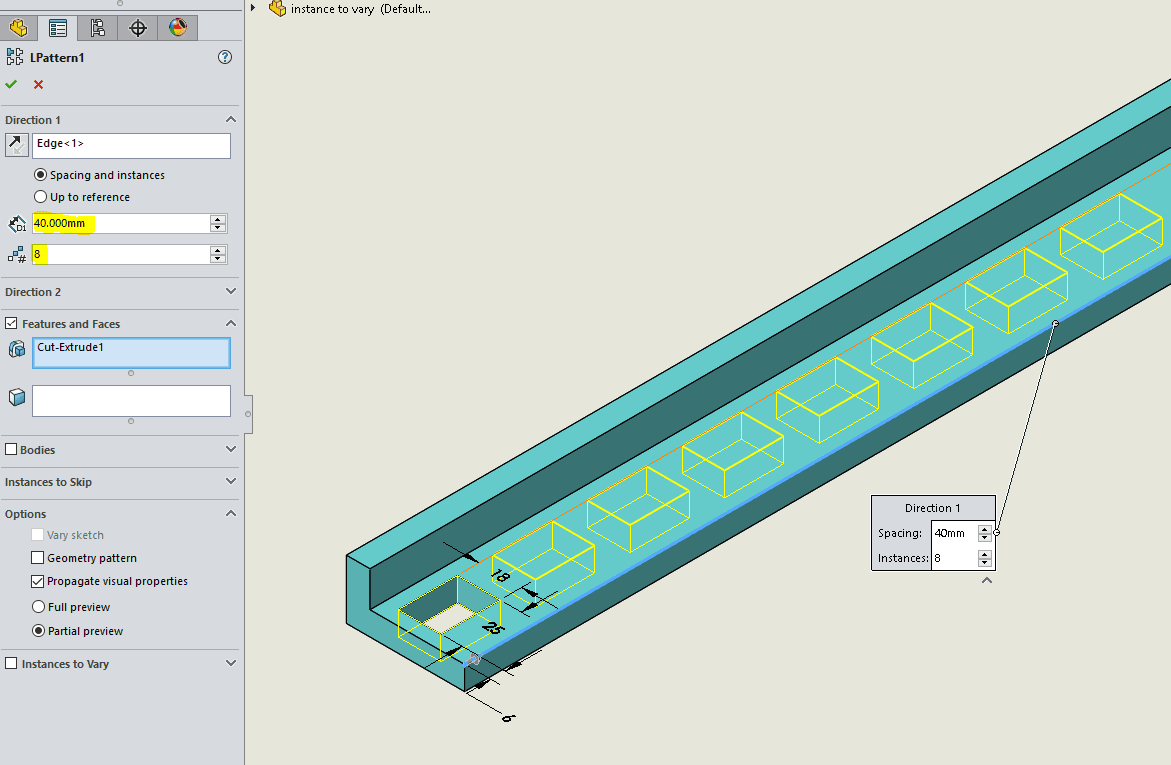Cancel the pattern with red X

click(38, 85)
